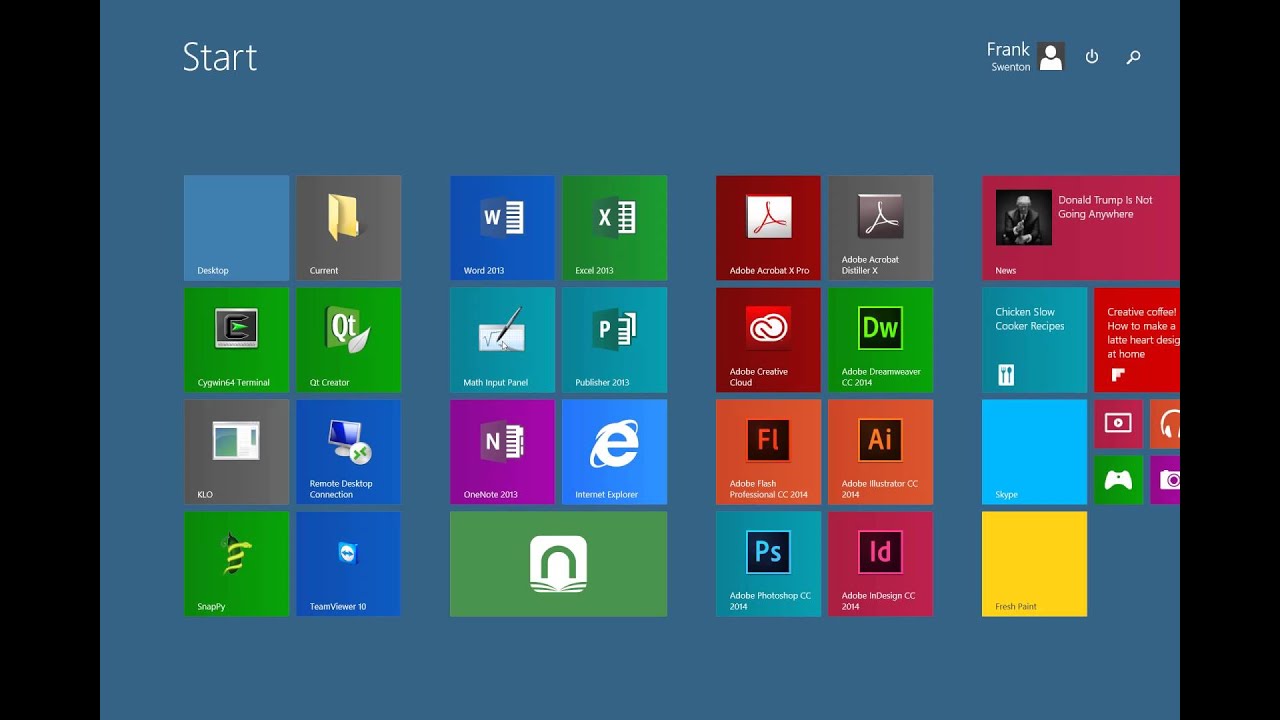1280x720 pixels.
Task: Open OneNote 2013
Action: [502, 452]
